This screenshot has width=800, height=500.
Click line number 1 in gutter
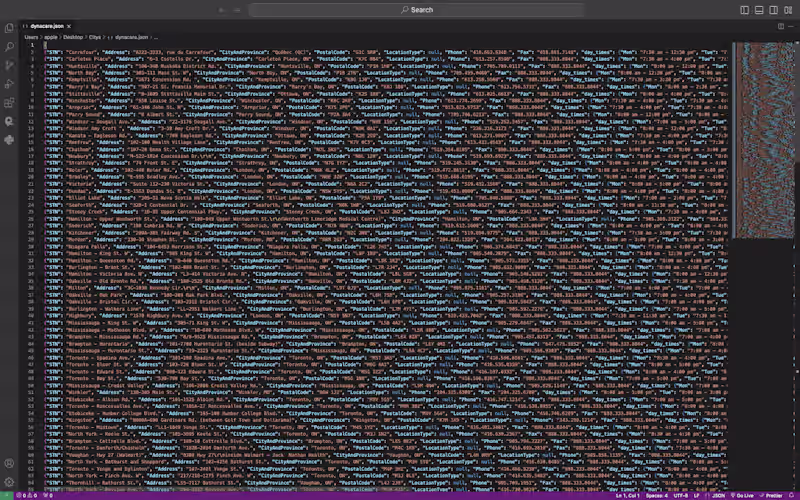coord(33,45)
